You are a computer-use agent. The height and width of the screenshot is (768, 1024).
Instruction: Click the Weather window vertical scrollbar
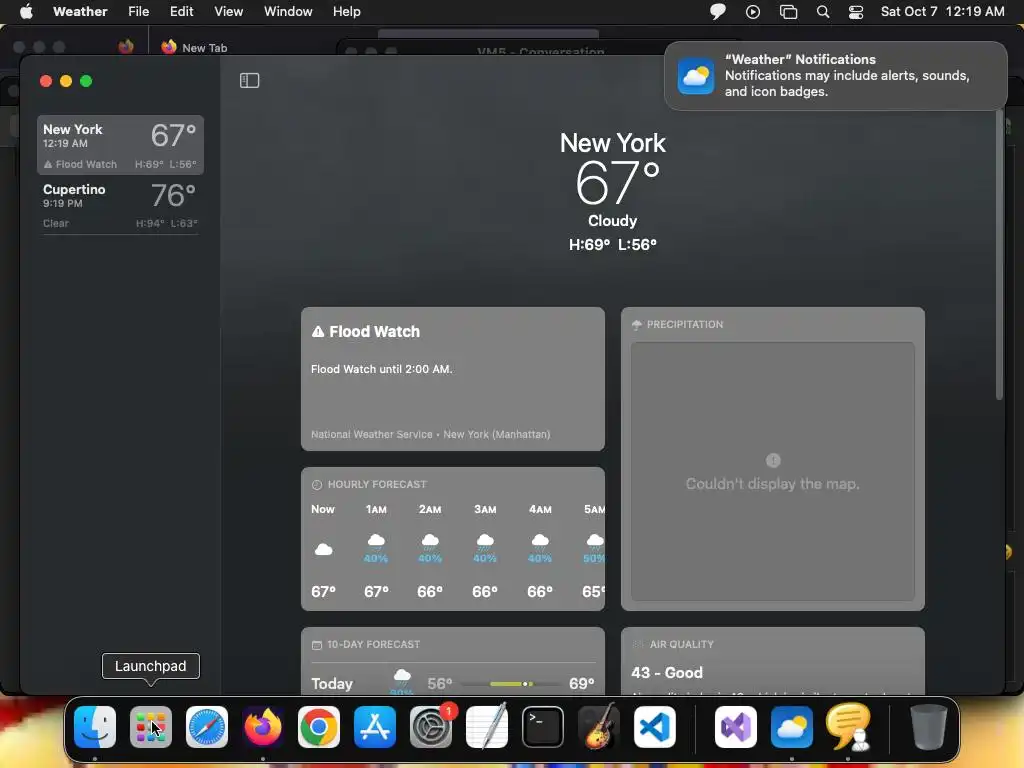pyautogui.click(x=999, y=255)
